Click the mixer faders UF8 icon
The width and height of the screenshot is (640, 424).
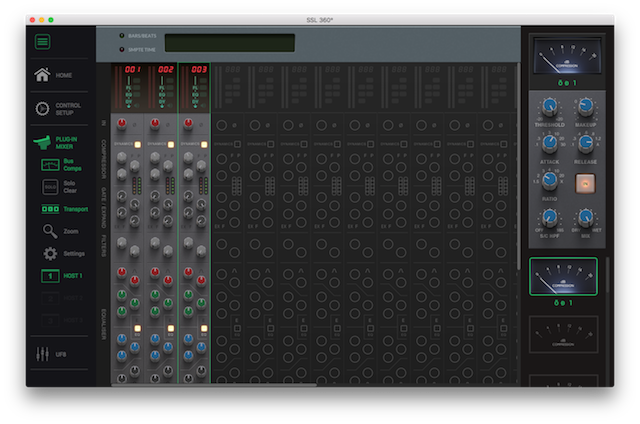coord(42,354)
